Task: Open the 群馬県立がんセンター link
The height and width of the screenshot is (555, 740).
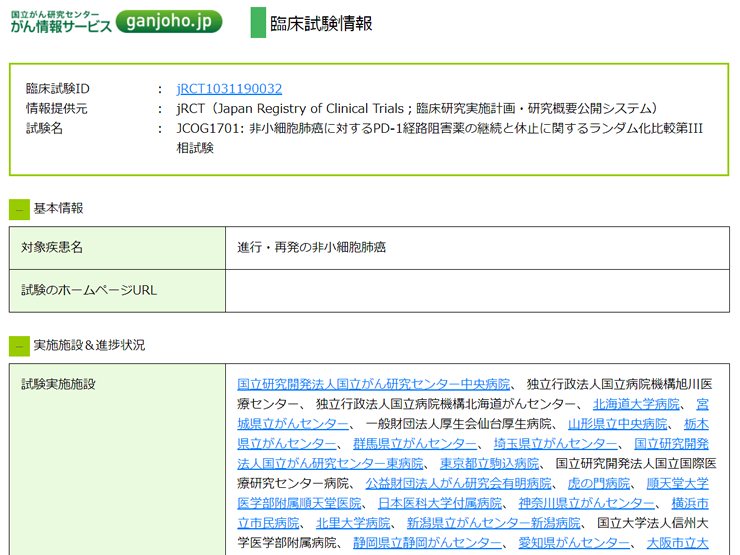Action: [415, 444]
